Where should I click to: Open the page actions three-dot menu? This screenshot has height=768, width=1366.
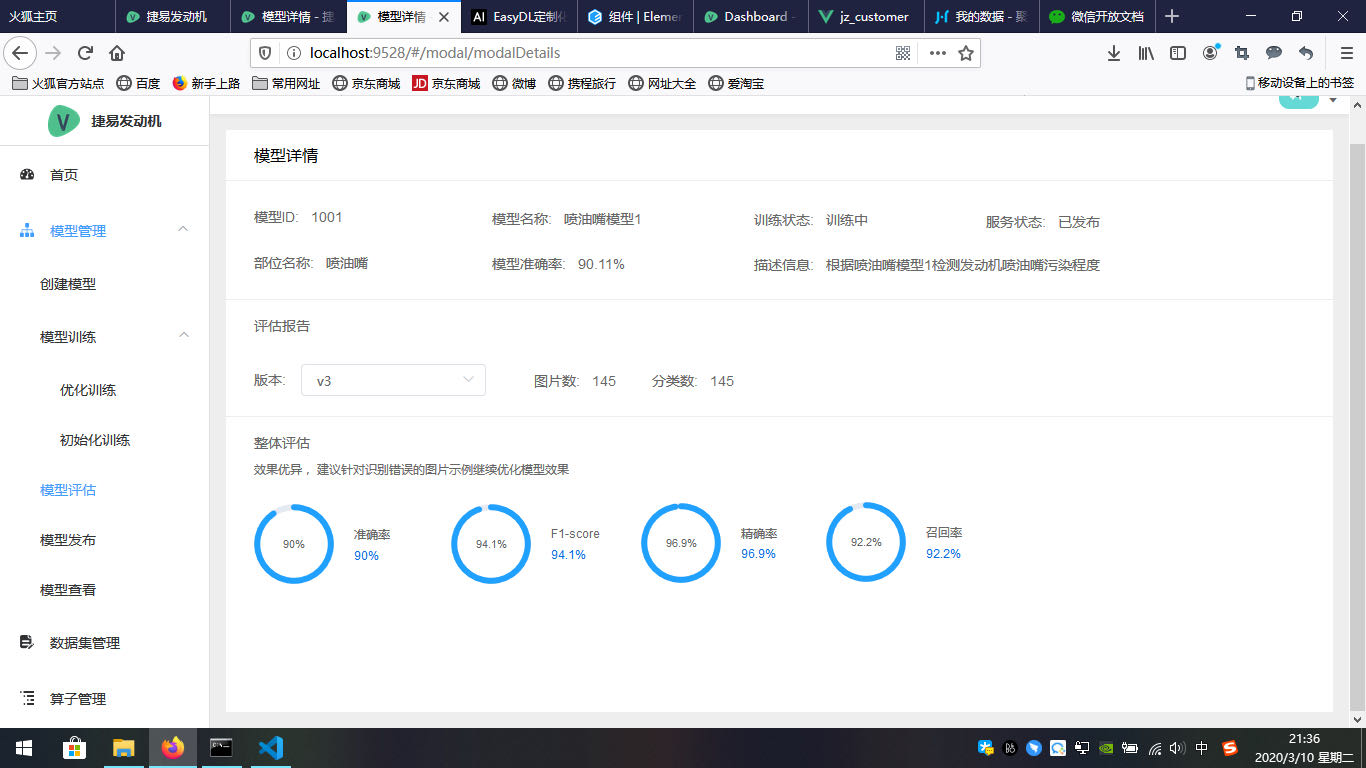[x=937, y=53]
